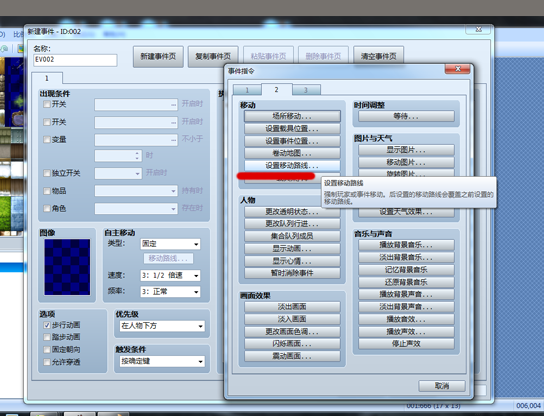The image size is (544, 416).
Task: Cancel the 事件指令 dialog with 取消
Action: click(x=442, y=386)
